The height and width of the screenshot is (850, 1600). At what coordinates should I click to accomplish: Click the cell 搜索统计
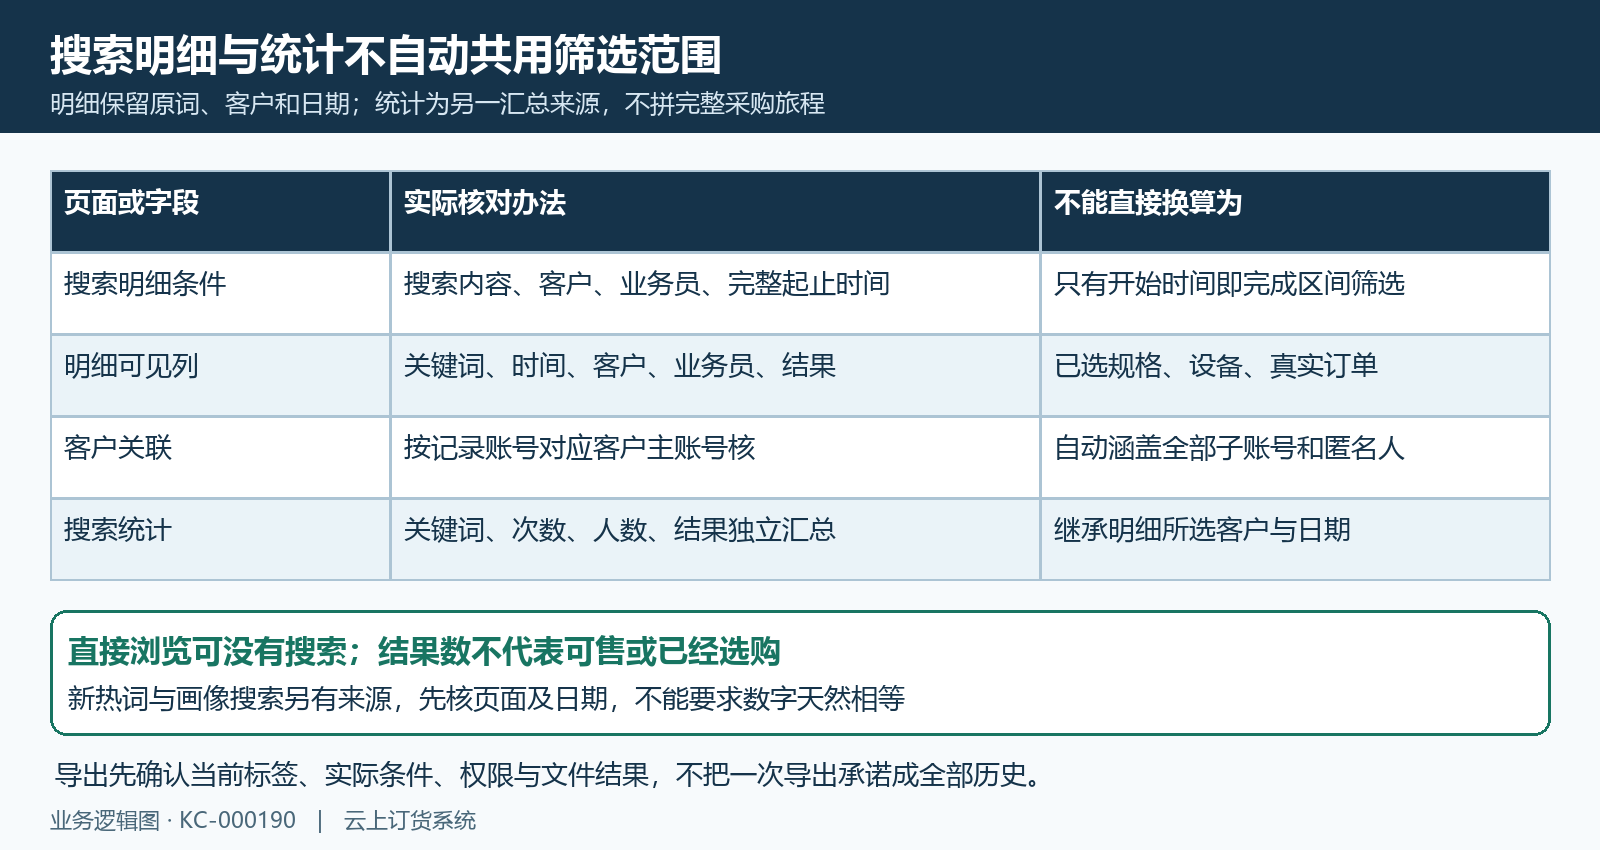click(x=220, y=539)
